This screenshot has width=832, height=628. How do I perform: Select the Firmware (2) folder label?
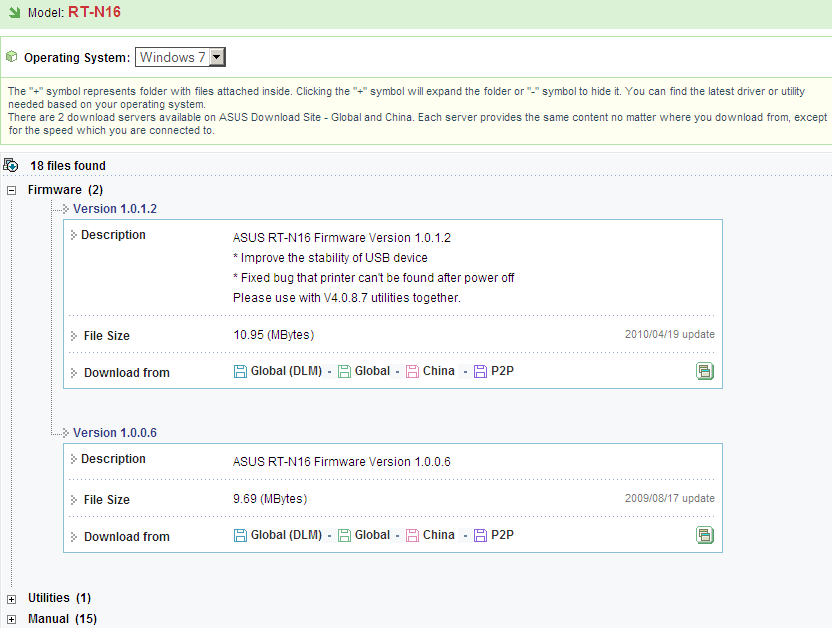click(65, 190)
